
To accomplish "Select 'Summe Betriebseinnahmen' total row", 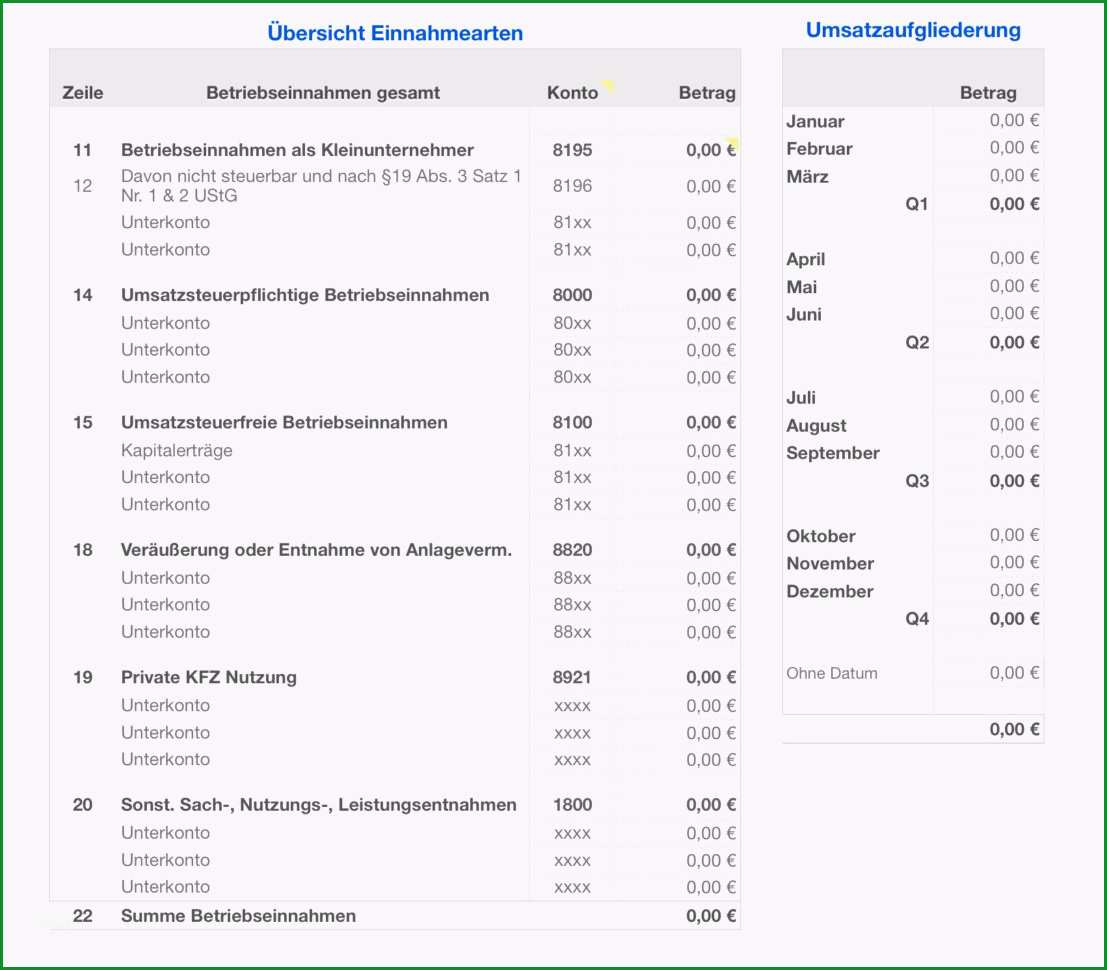I will 395,916.
